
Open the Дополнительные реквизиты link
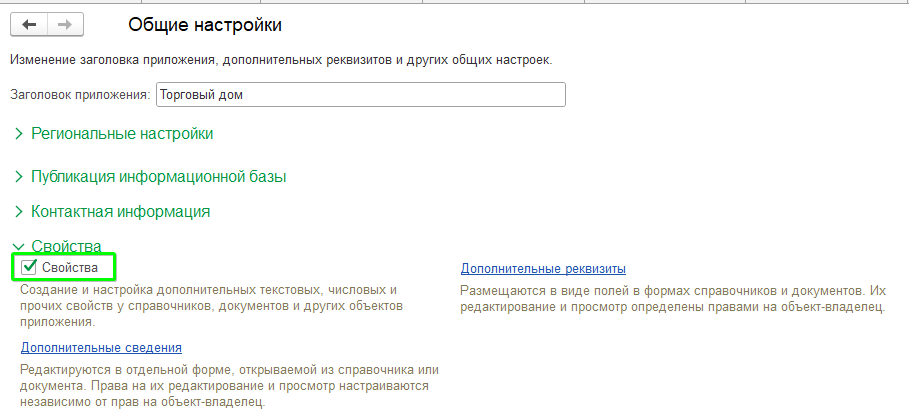(x=543, y=269)
